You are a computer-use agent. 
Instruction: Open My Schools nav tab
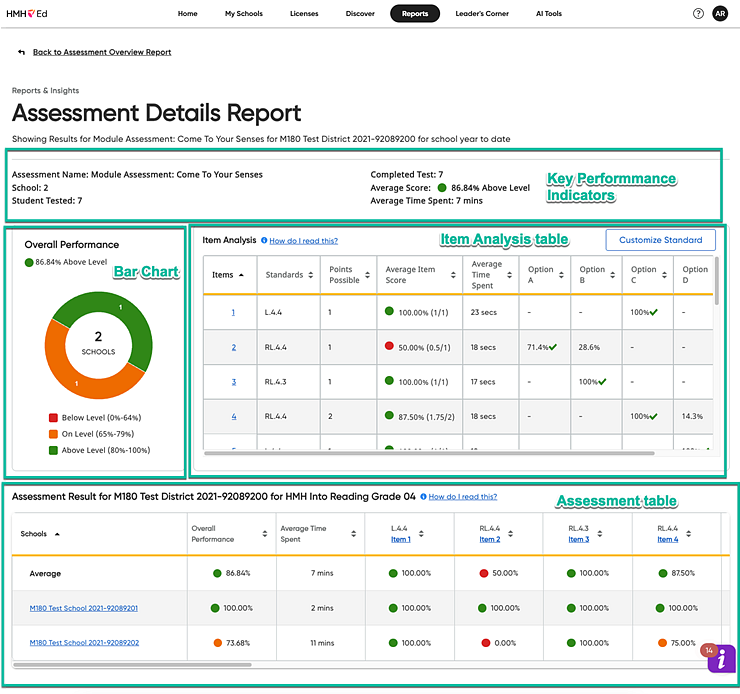point(244,14)
